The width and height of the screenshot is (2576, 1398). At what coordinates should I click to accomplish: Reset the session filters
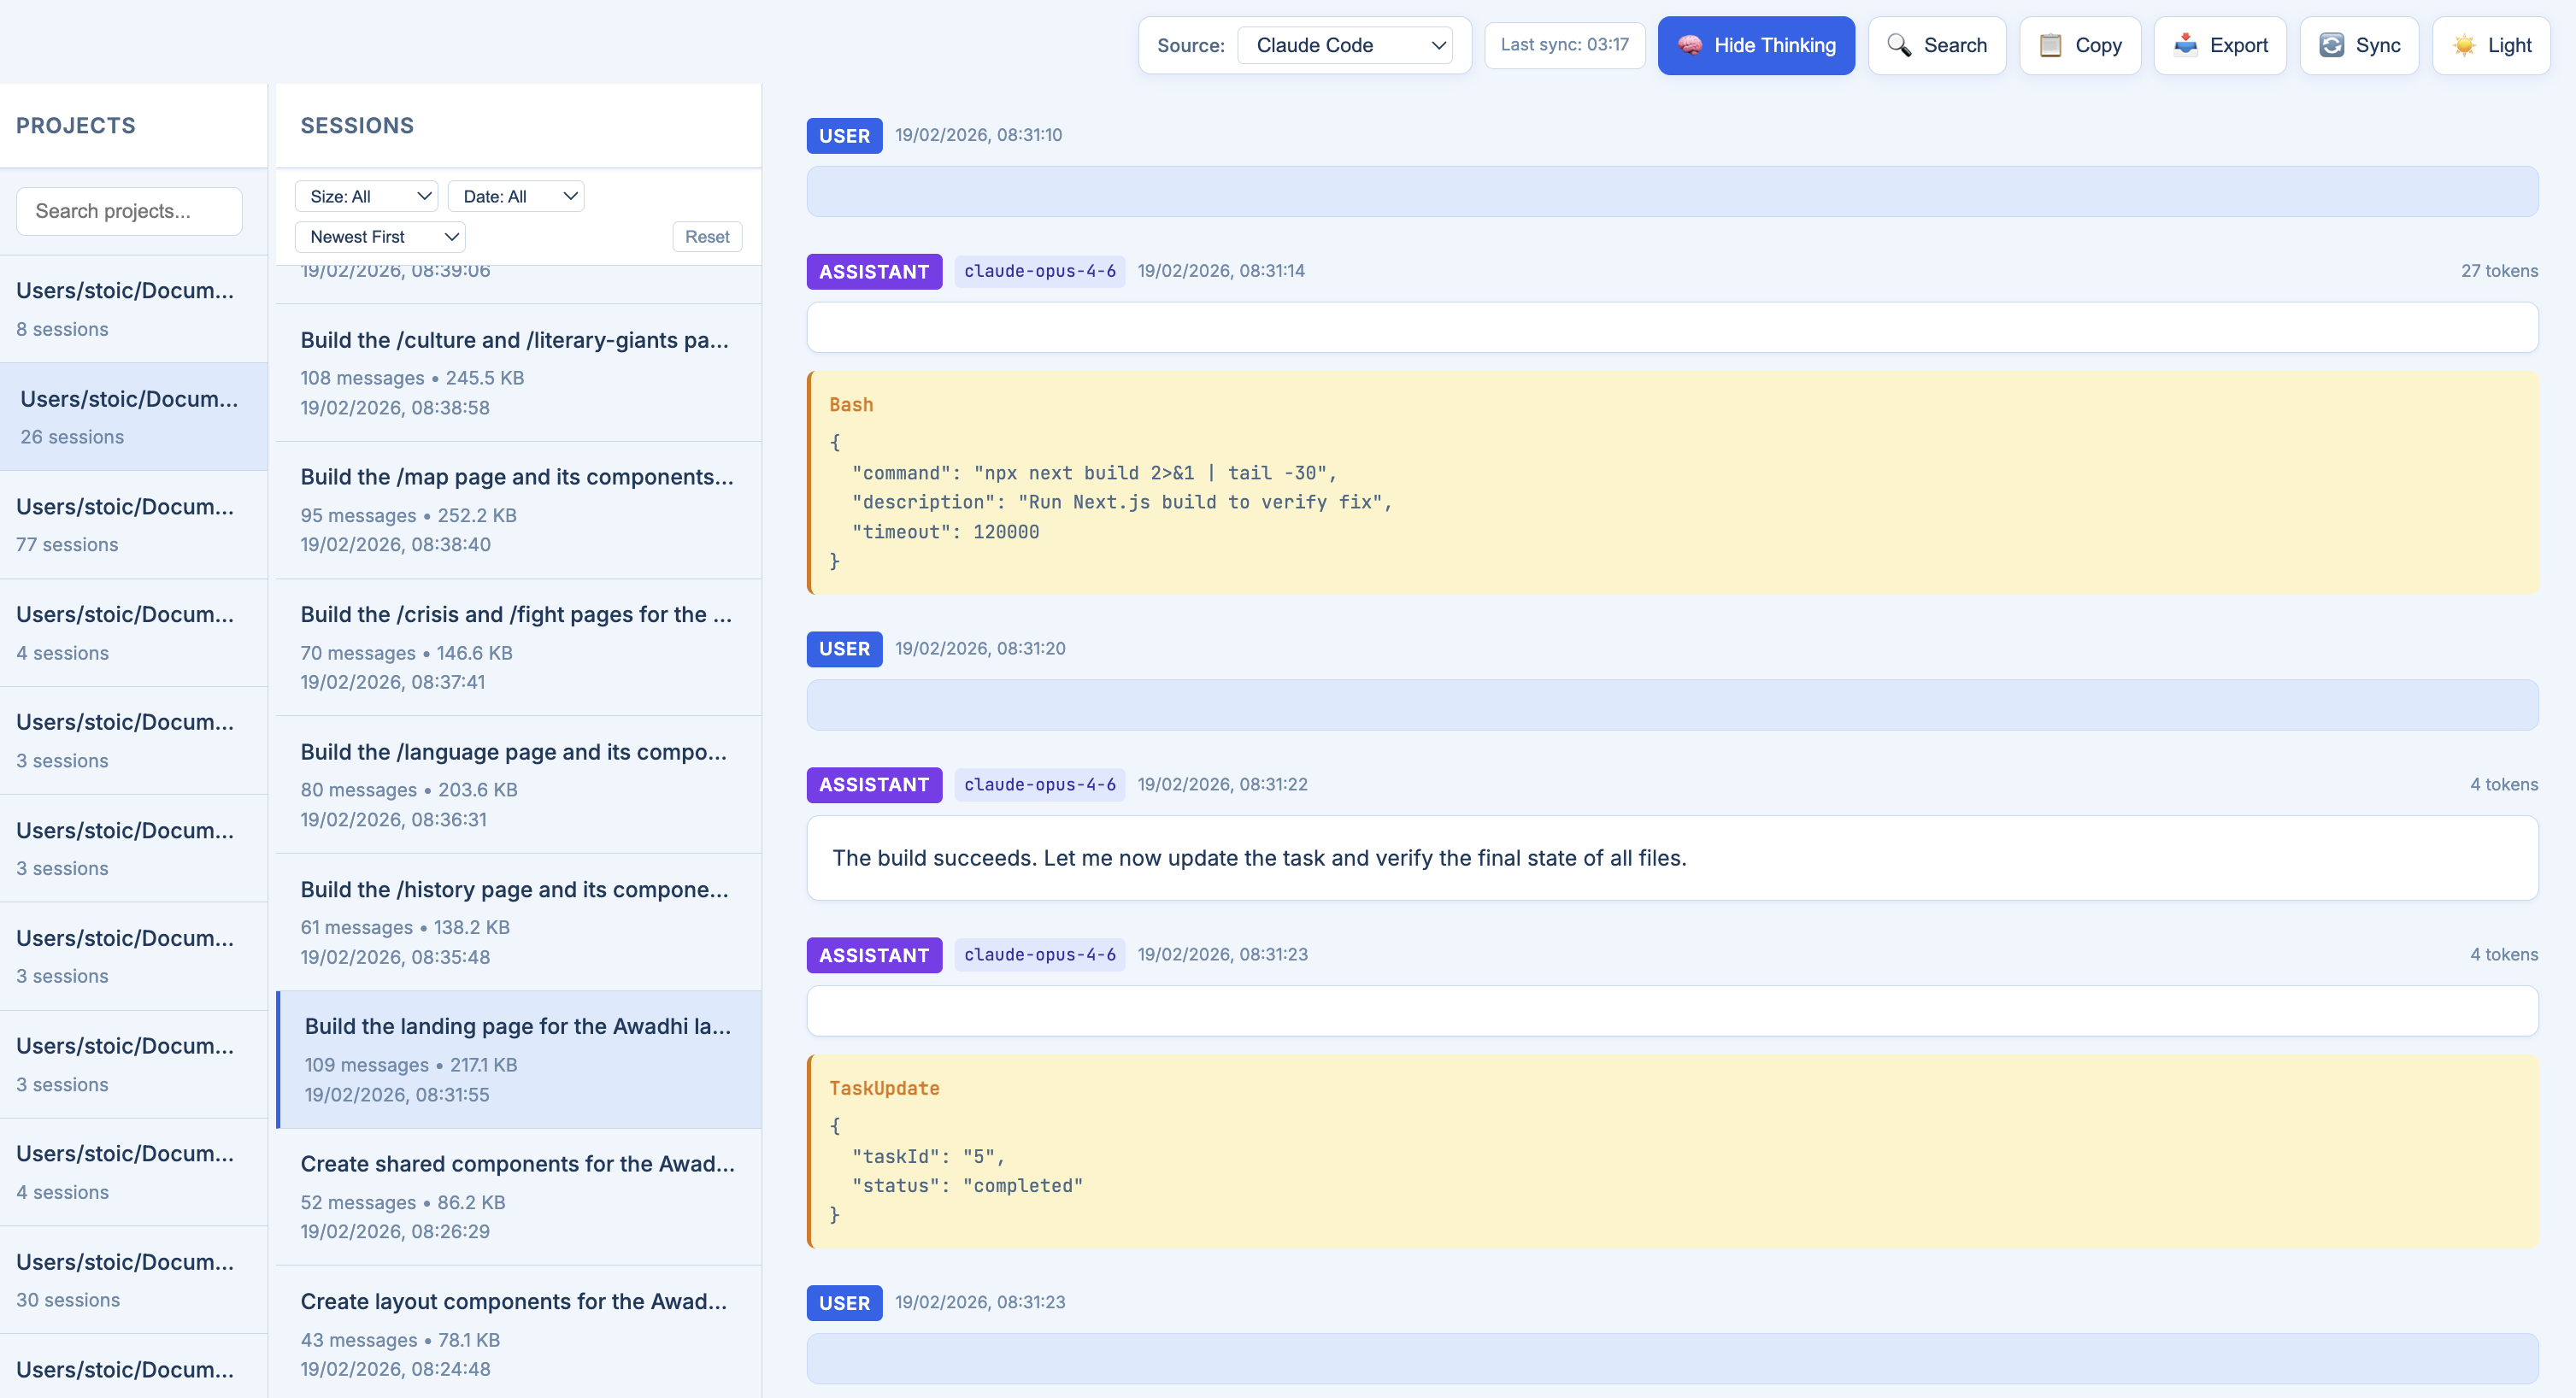(x=706, y=237)
